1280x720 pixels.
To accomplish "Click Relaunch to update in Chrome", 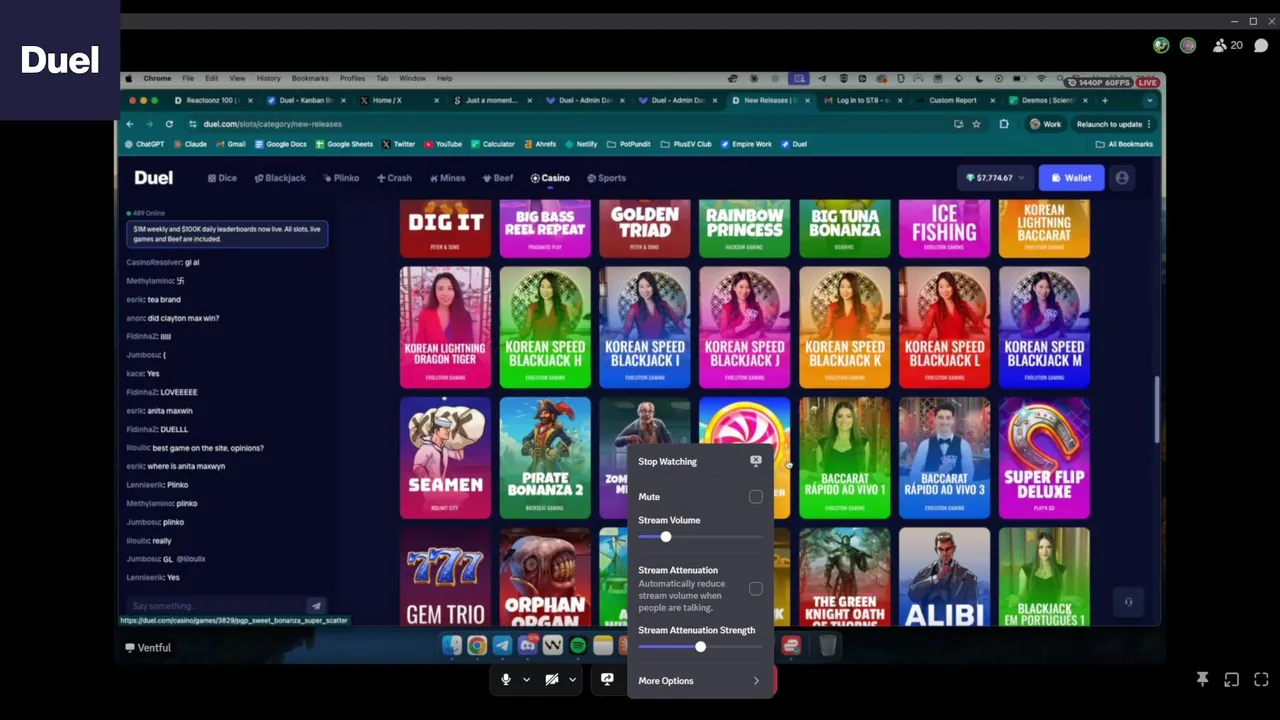I will pyautogui.click(x=1114, y=124).
